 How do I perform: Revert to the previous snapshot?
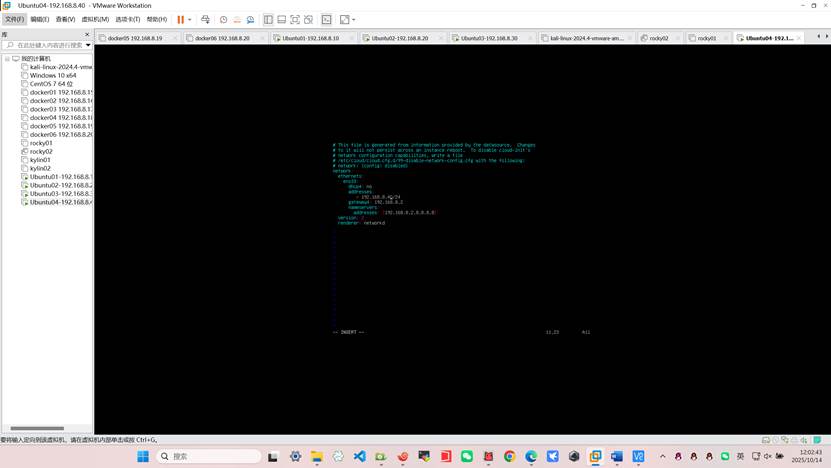(237, 20)
